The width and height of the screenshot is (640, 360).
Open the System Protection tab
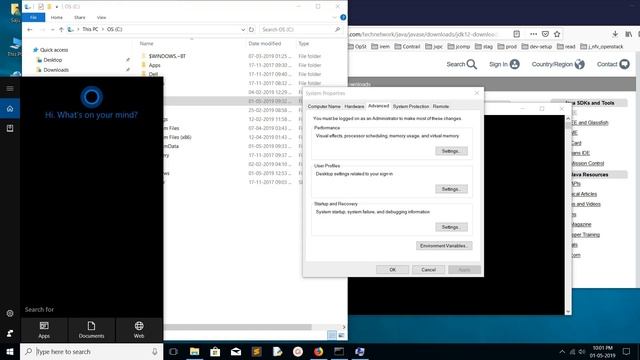411,106
